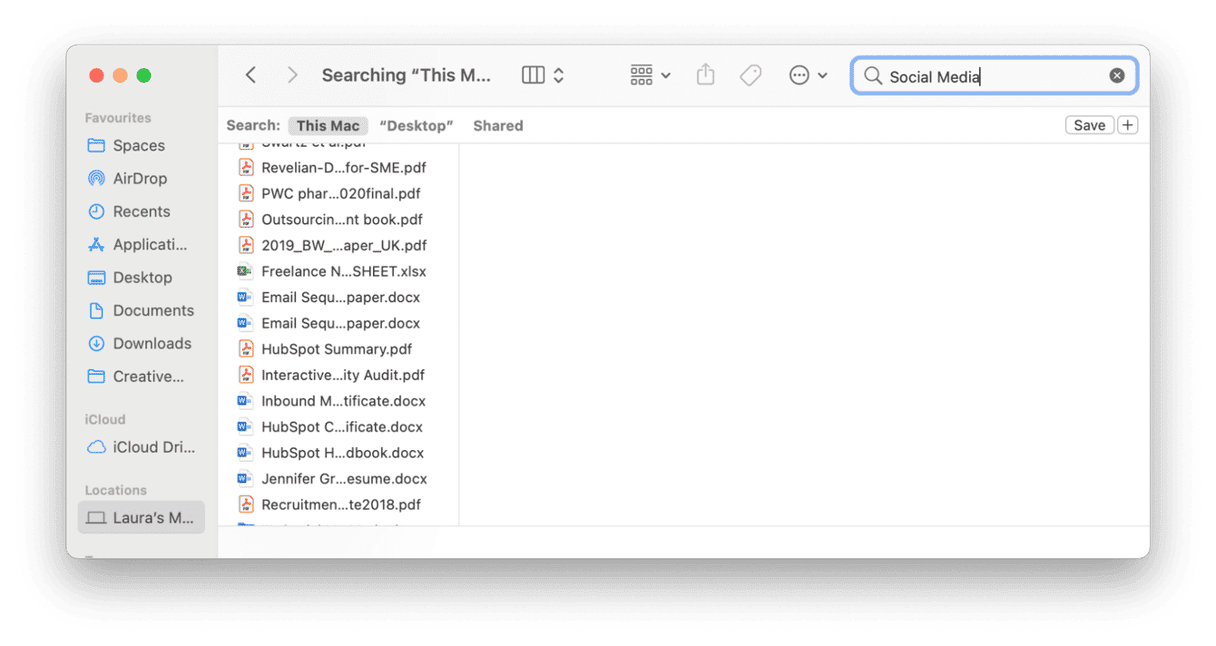Select the Shared search scope
Screen dimensions: 1216x646
click(x=498, y=125)
